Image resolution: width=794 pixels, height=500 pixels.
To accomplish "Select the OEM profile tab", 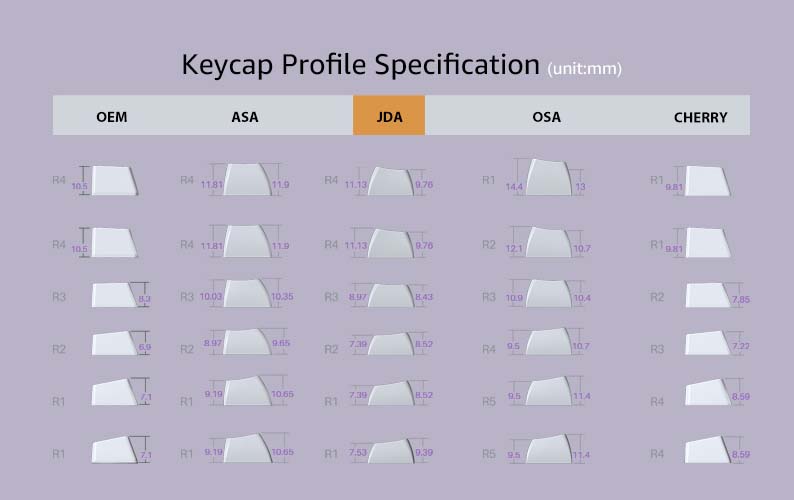I will click(x=112, y=117).
